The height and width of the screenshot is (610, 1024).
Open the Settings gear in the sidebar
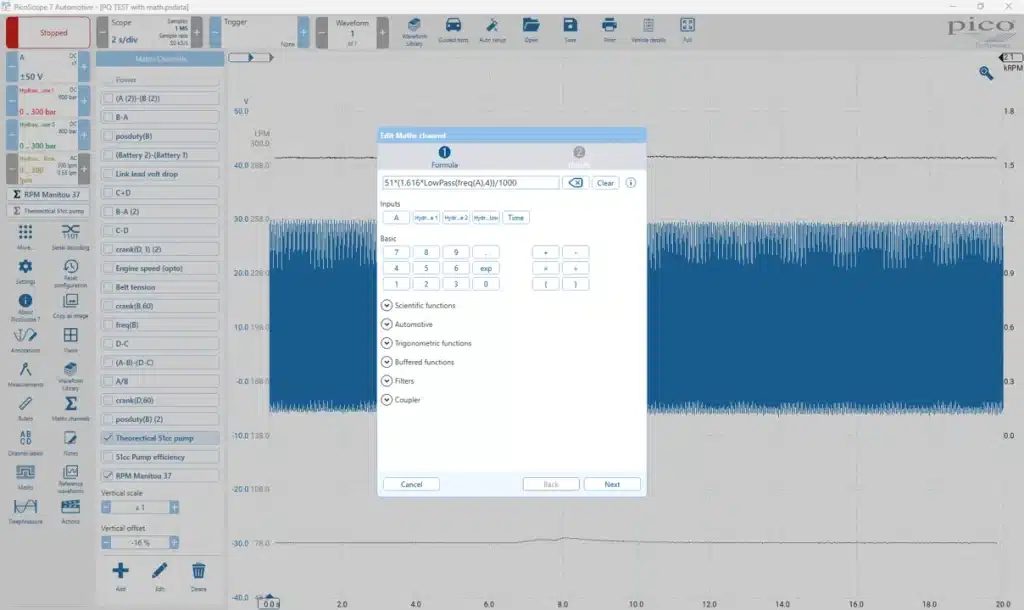pyautogui.click(x=25, y=271)
